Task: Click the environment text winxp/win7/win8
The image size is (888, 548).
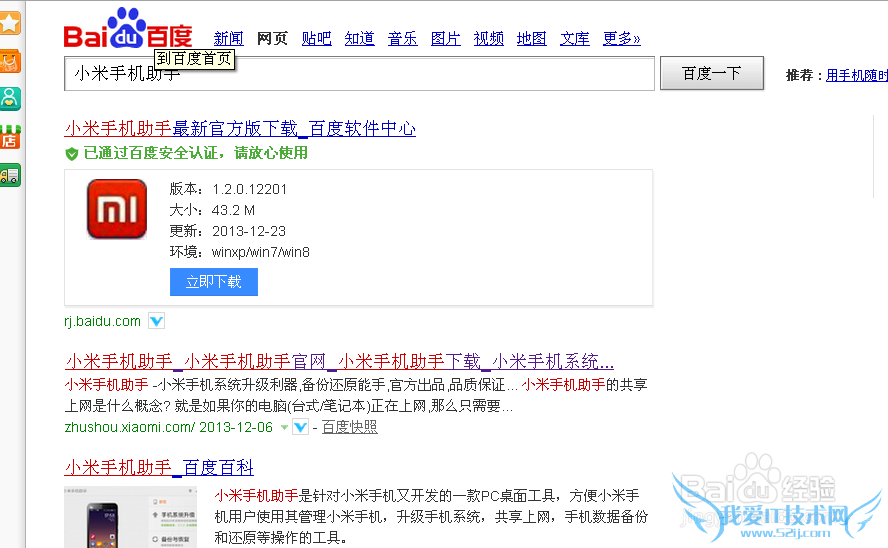Action: point(261,252)
